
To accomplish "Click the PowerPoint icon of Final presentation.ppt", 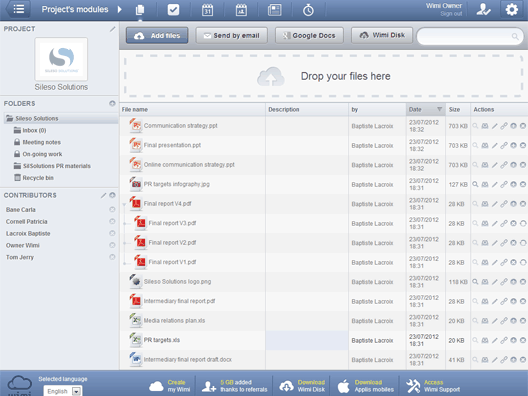I will (x=135, y=145).
